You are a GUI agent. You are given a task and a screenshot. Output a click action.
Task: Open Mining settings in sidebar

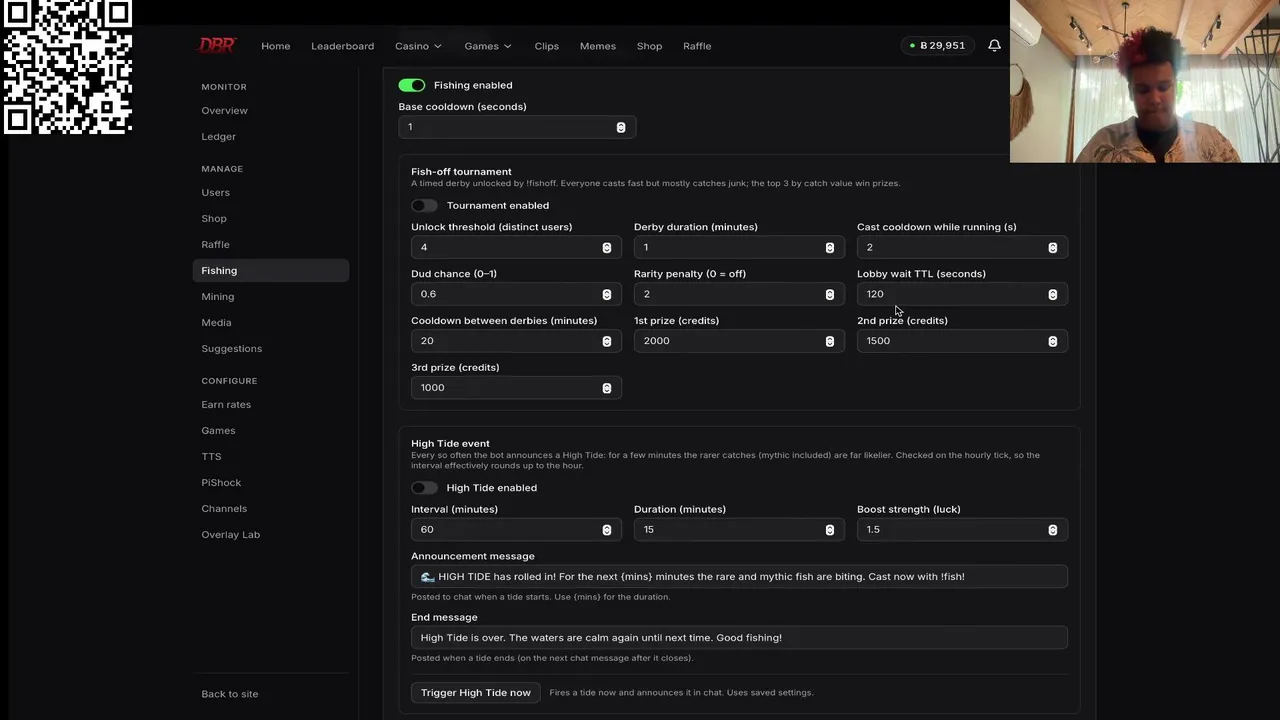(270, 296)
